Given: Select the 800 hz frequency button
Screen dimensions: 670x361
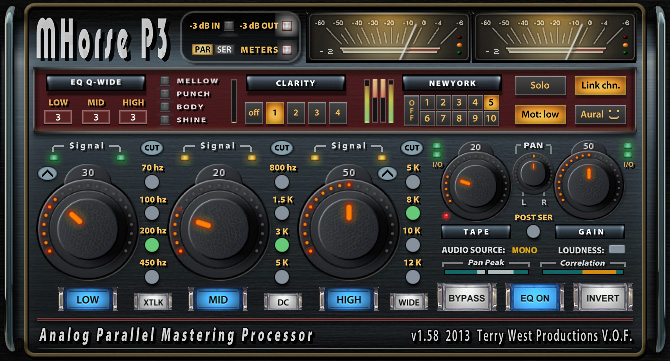Looking at the screenshot, I should 282,182.
